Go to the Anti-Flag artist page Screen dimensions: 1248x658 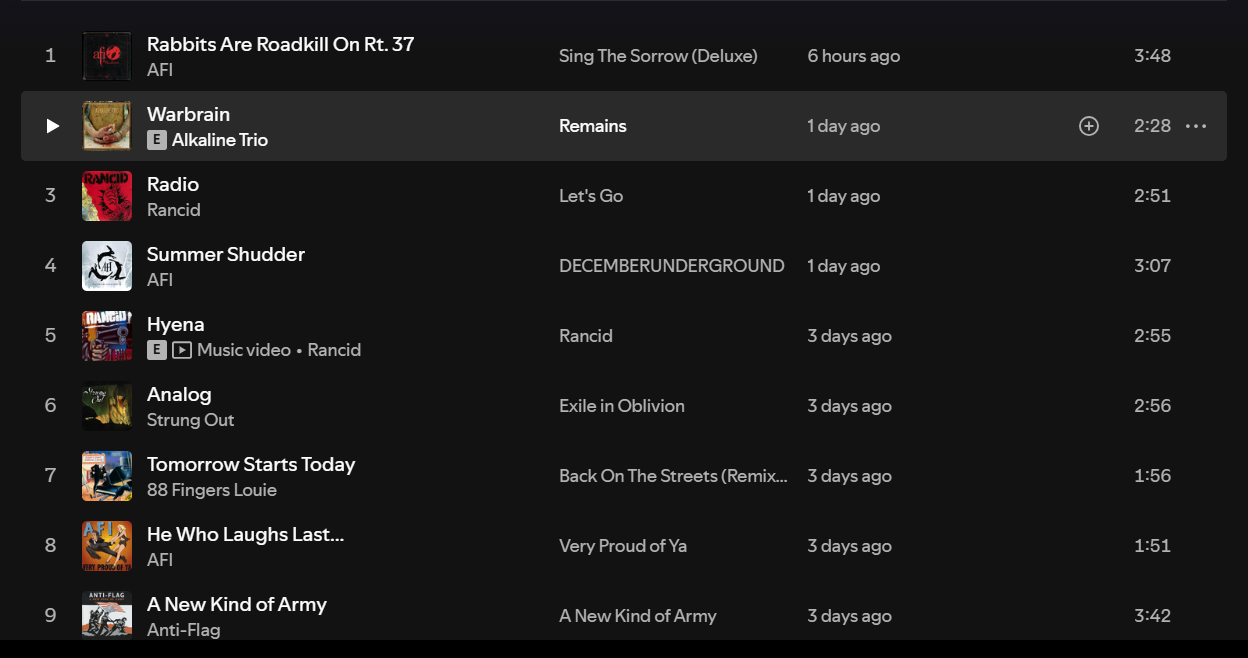click(184, 630)
